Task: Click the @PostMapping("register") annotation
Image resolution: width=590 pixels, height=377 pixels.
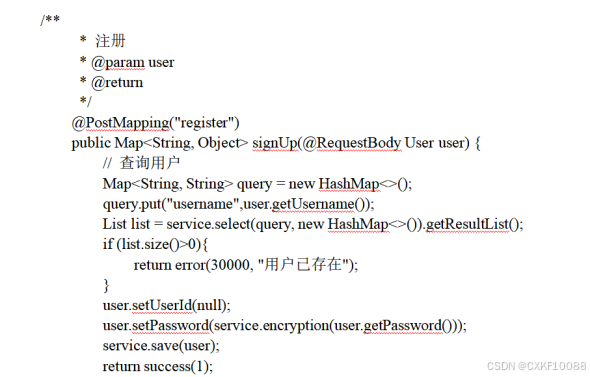Action: coord(155,123)
